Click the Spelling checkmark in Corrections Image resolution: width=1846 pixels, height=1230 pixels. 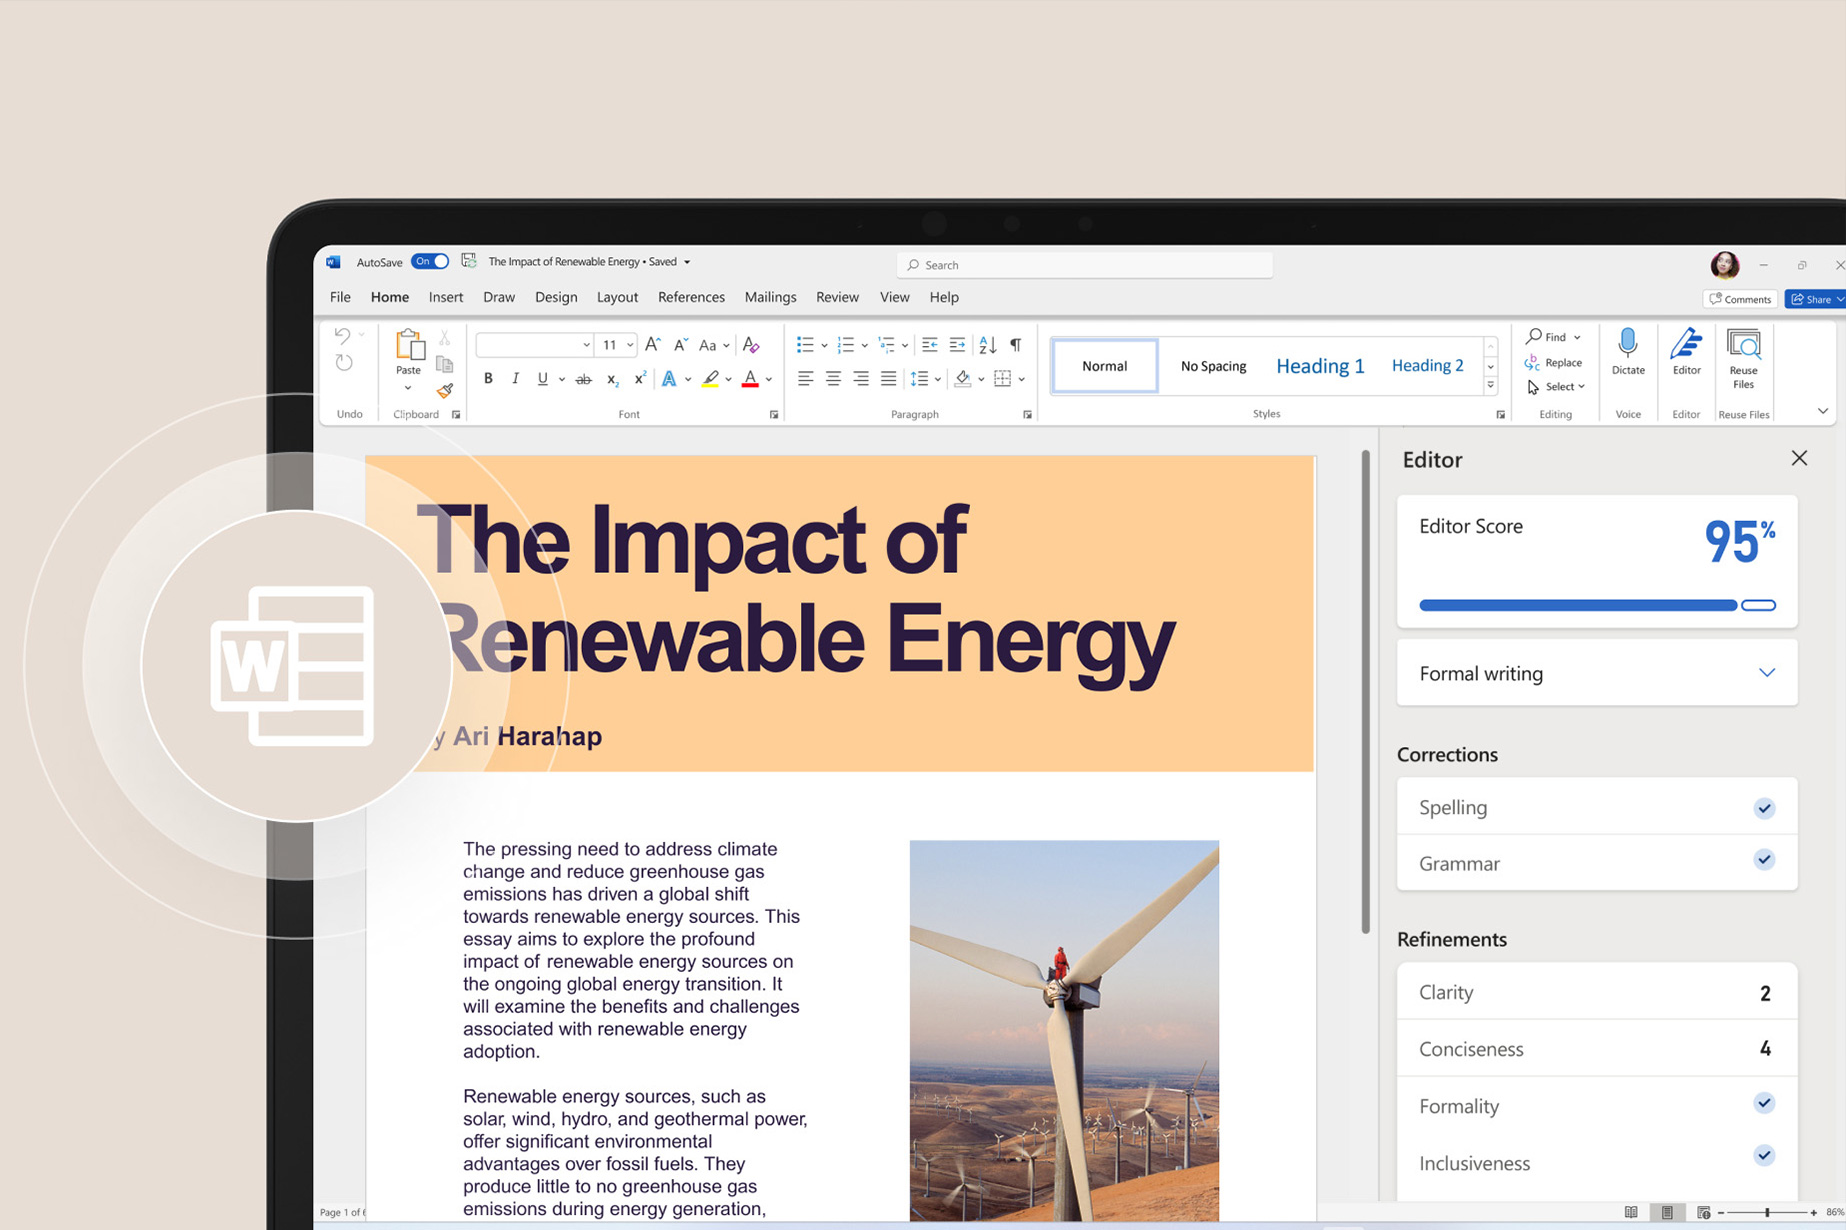[1764, 808]
